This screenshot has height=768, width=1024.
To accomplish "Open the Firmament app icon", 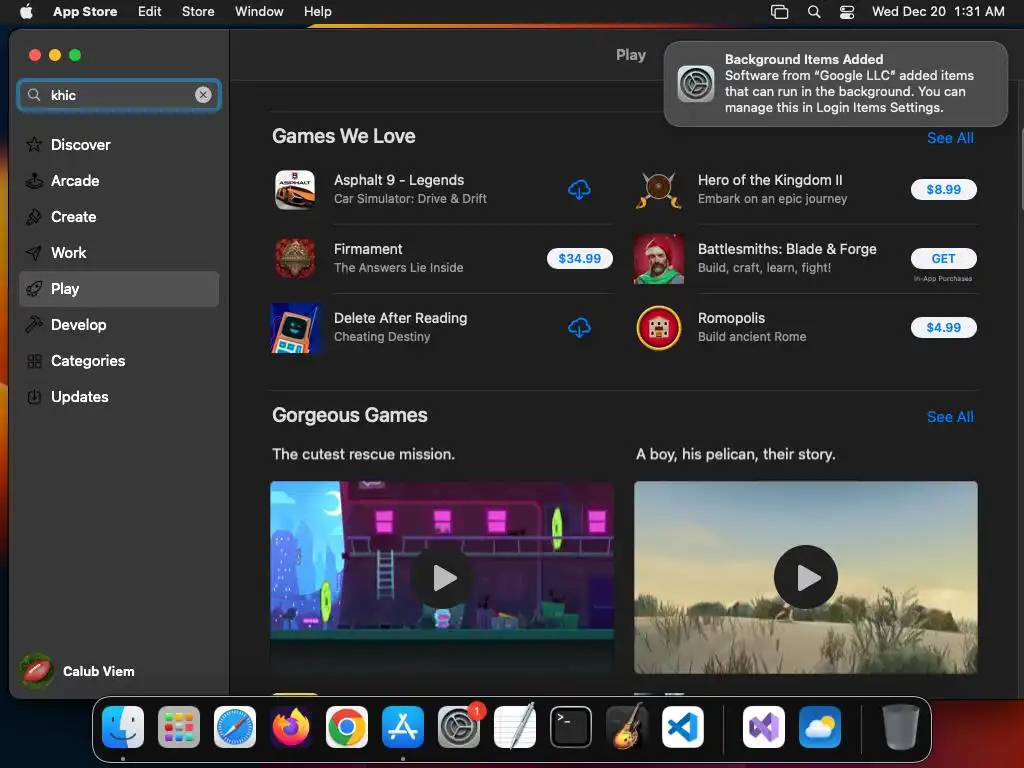I will [x=295, y=259].
